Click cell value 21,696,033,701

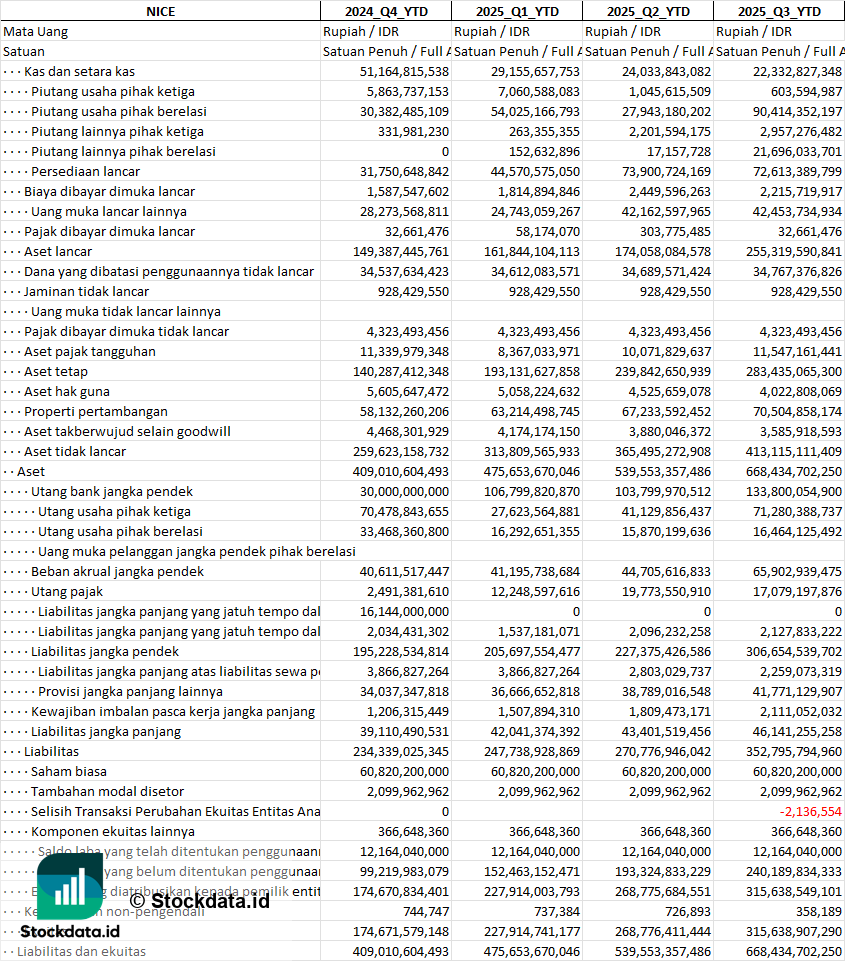click(798, 151)
